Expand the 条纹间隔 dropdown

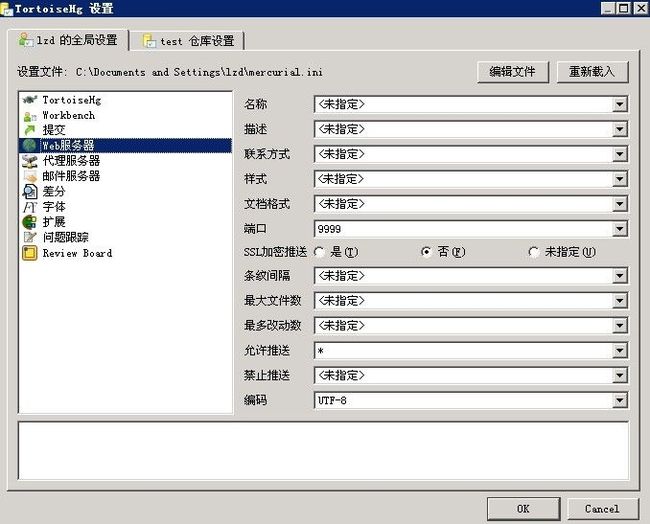pyautogui.click(x=619, y=276)
